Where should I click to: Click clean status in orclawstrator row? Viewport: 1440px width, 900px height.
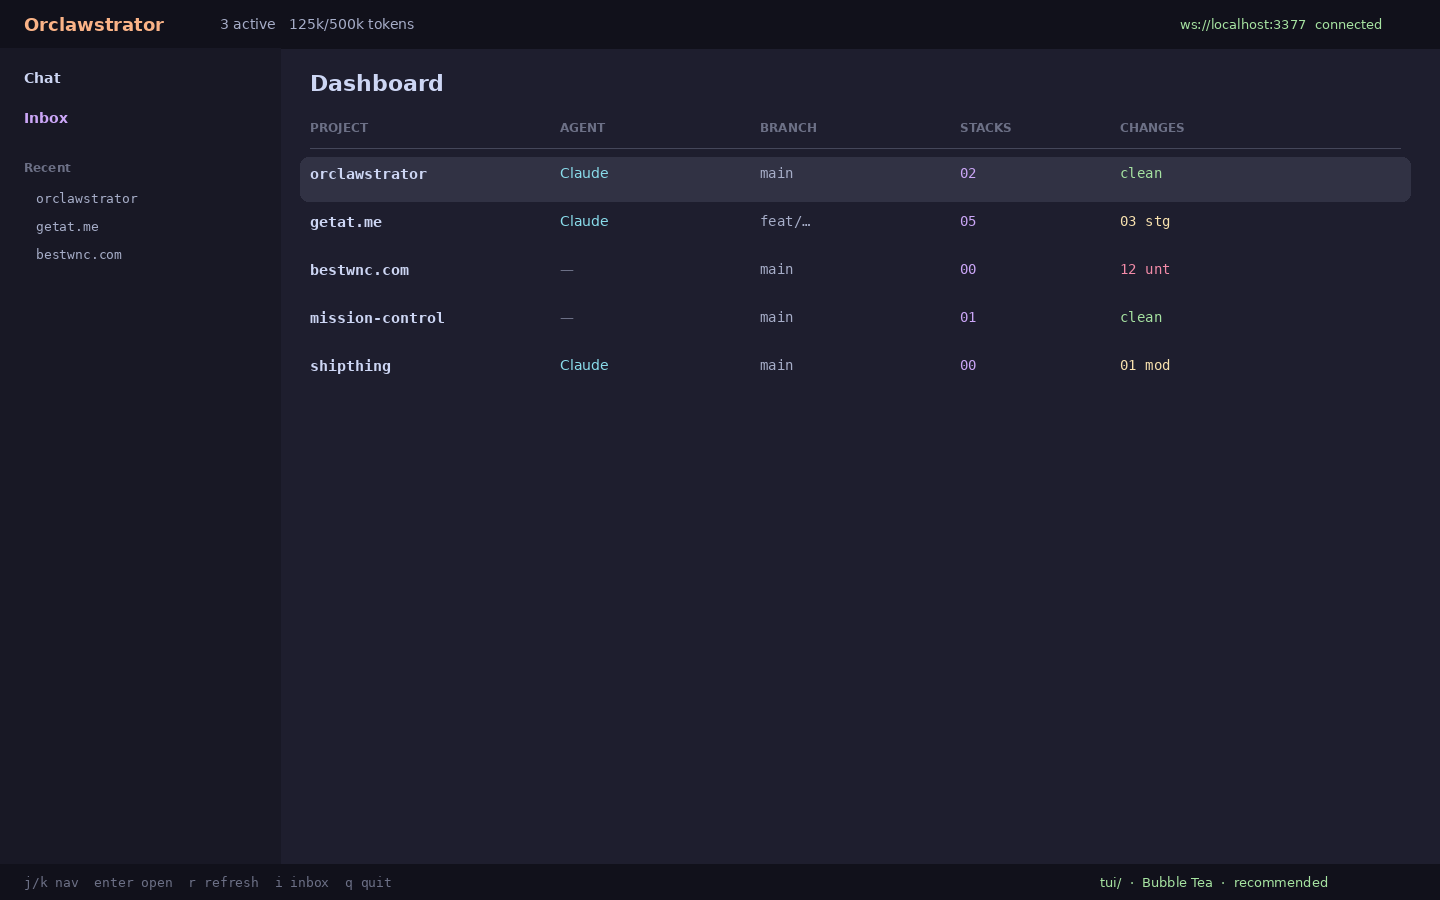pos(1141,173)
